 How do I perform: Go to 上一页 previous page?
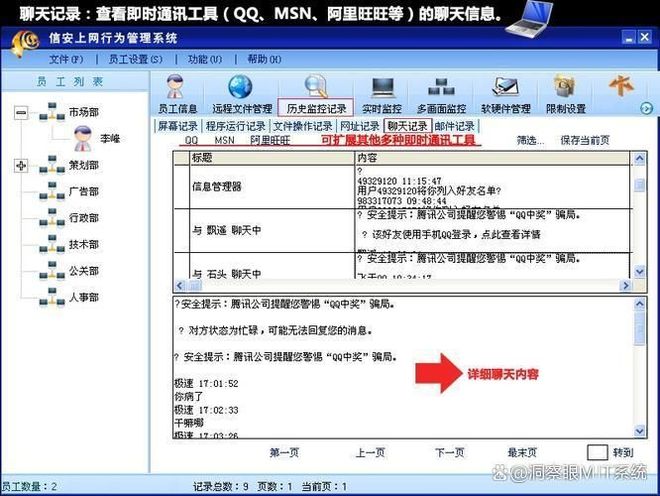(x=370, y=453)
